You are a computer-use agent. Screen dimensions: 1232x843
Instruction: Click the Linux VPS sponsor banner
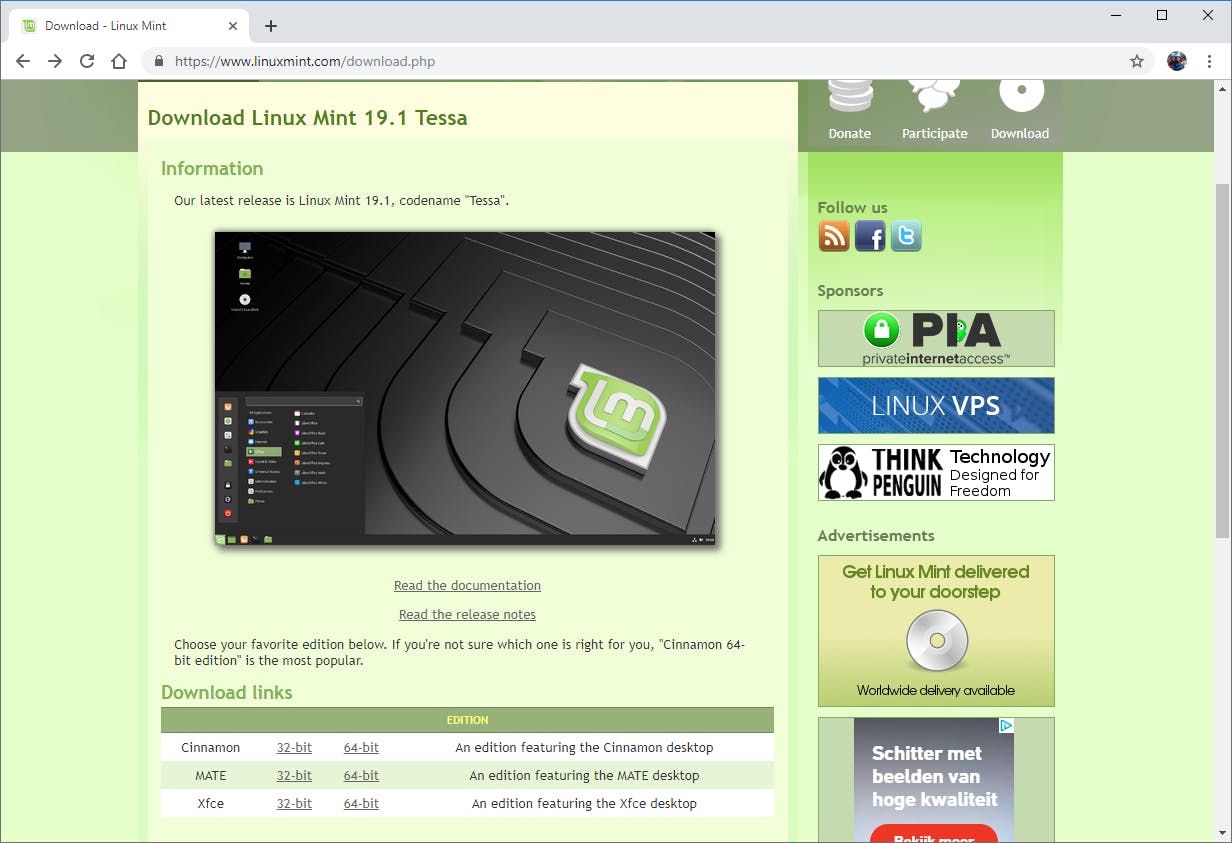[x=936, y=405]
